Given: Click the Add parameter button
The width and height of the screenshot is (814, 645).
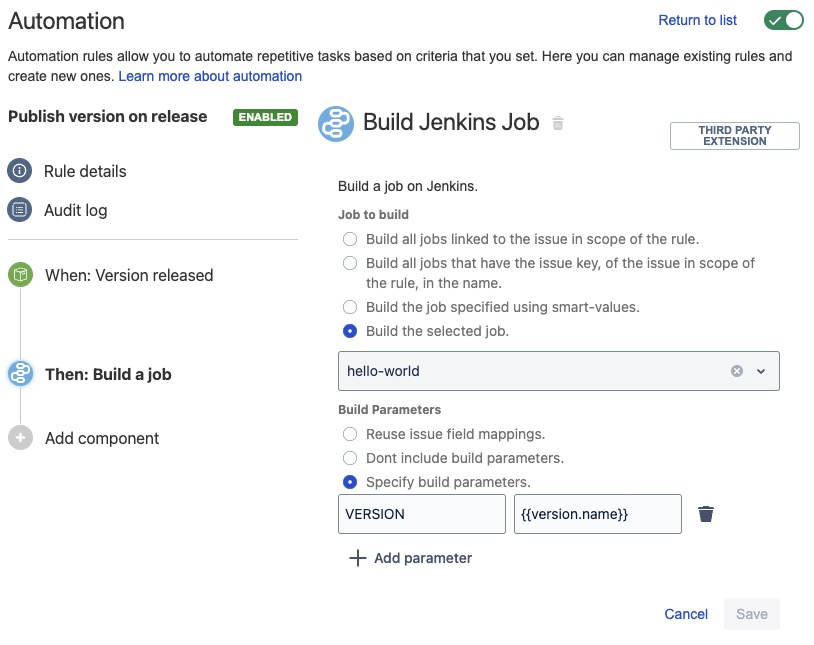Looking at the screenshot, I should 410,557.
